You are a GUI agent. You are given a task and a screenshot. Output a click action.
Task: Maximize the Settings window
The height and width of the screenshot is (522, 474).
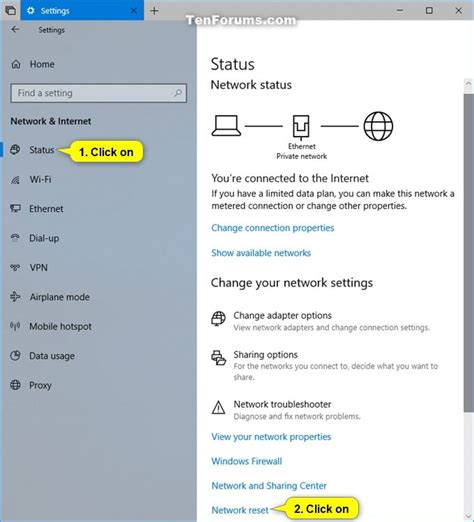click(x=429, y=11)
